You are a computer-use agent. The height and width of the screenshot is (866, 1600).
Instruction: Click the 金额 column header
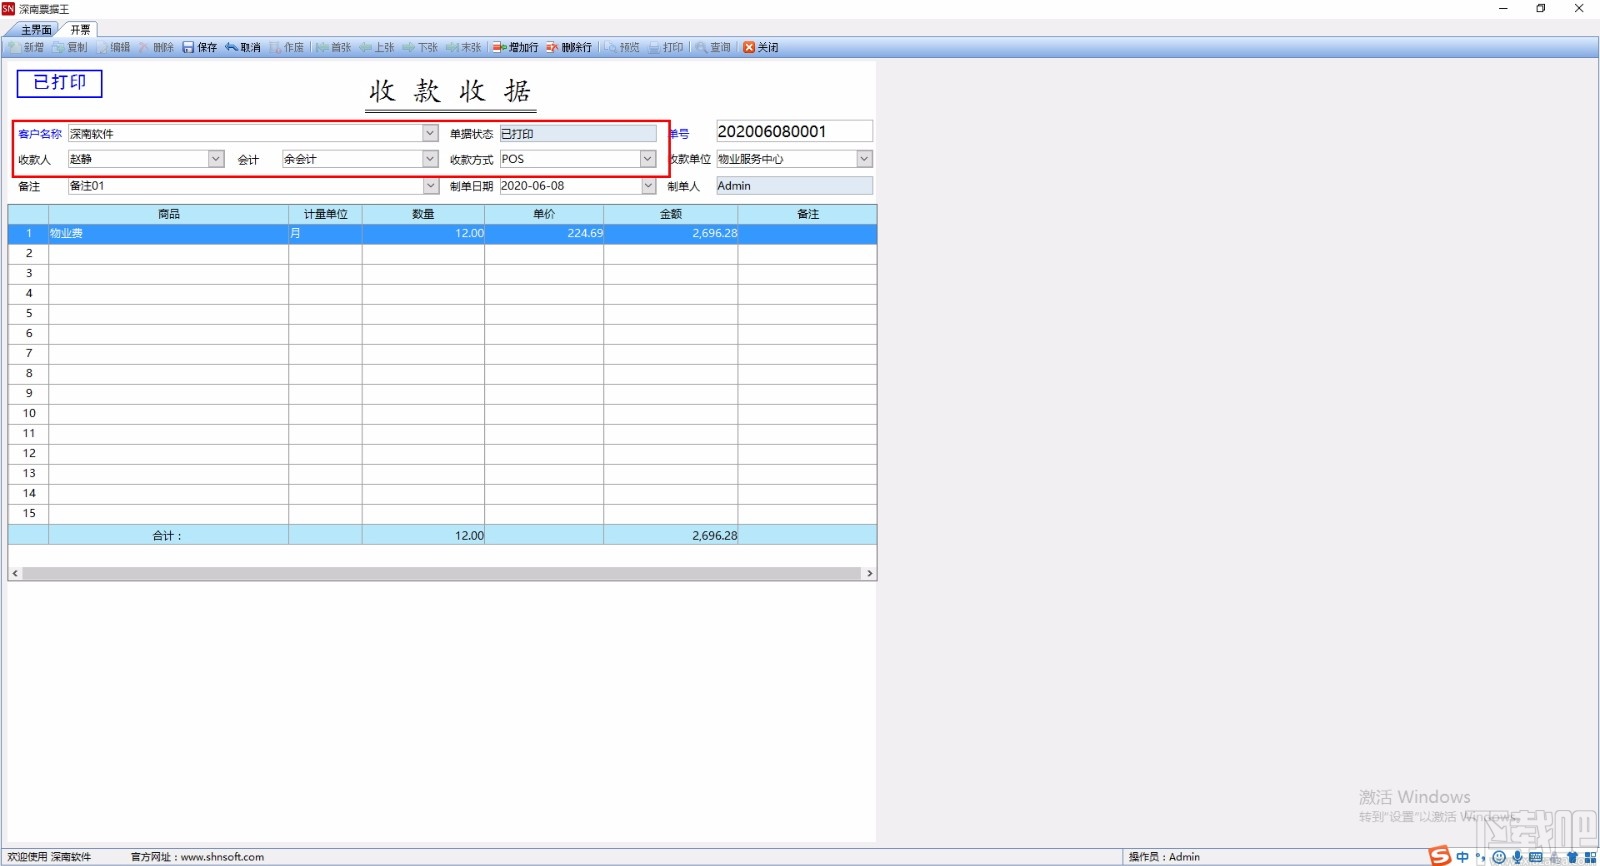point(670,214)
